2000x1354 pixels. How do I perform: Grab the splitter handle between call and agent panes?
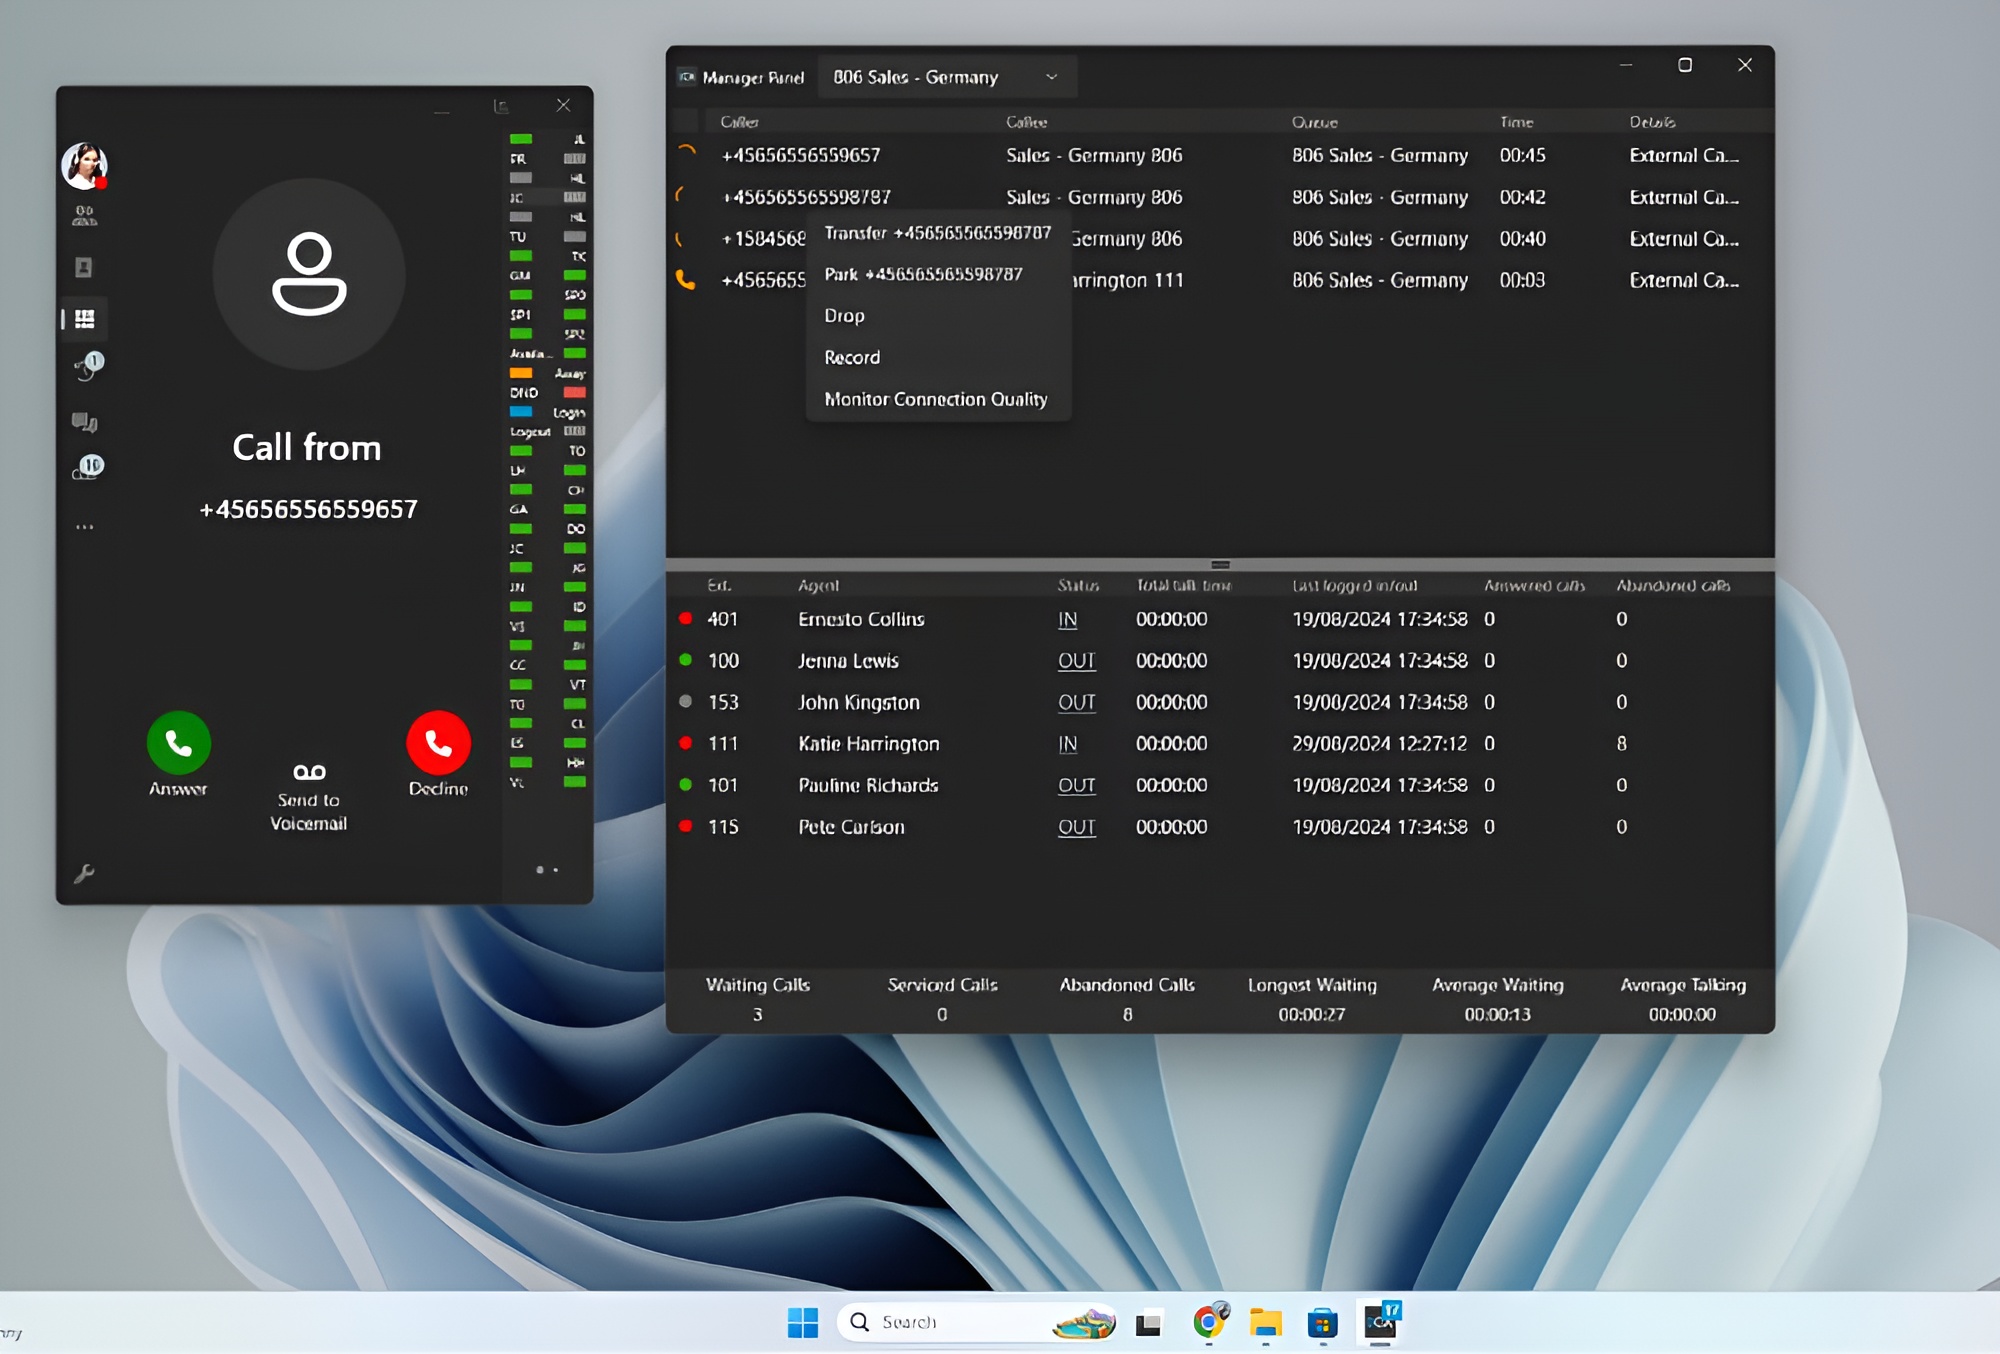click(1220, 565)
